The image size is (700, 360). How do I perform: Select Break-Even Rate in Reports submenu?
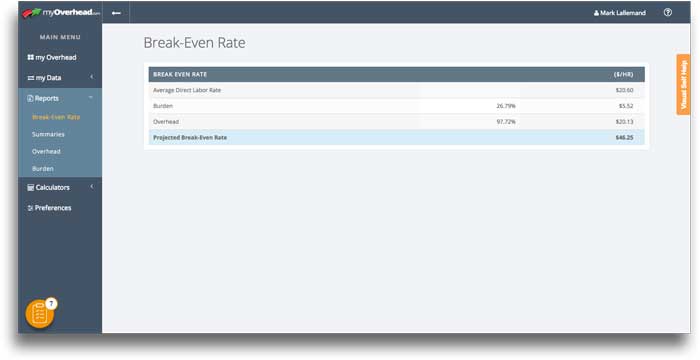pos(56,117)
